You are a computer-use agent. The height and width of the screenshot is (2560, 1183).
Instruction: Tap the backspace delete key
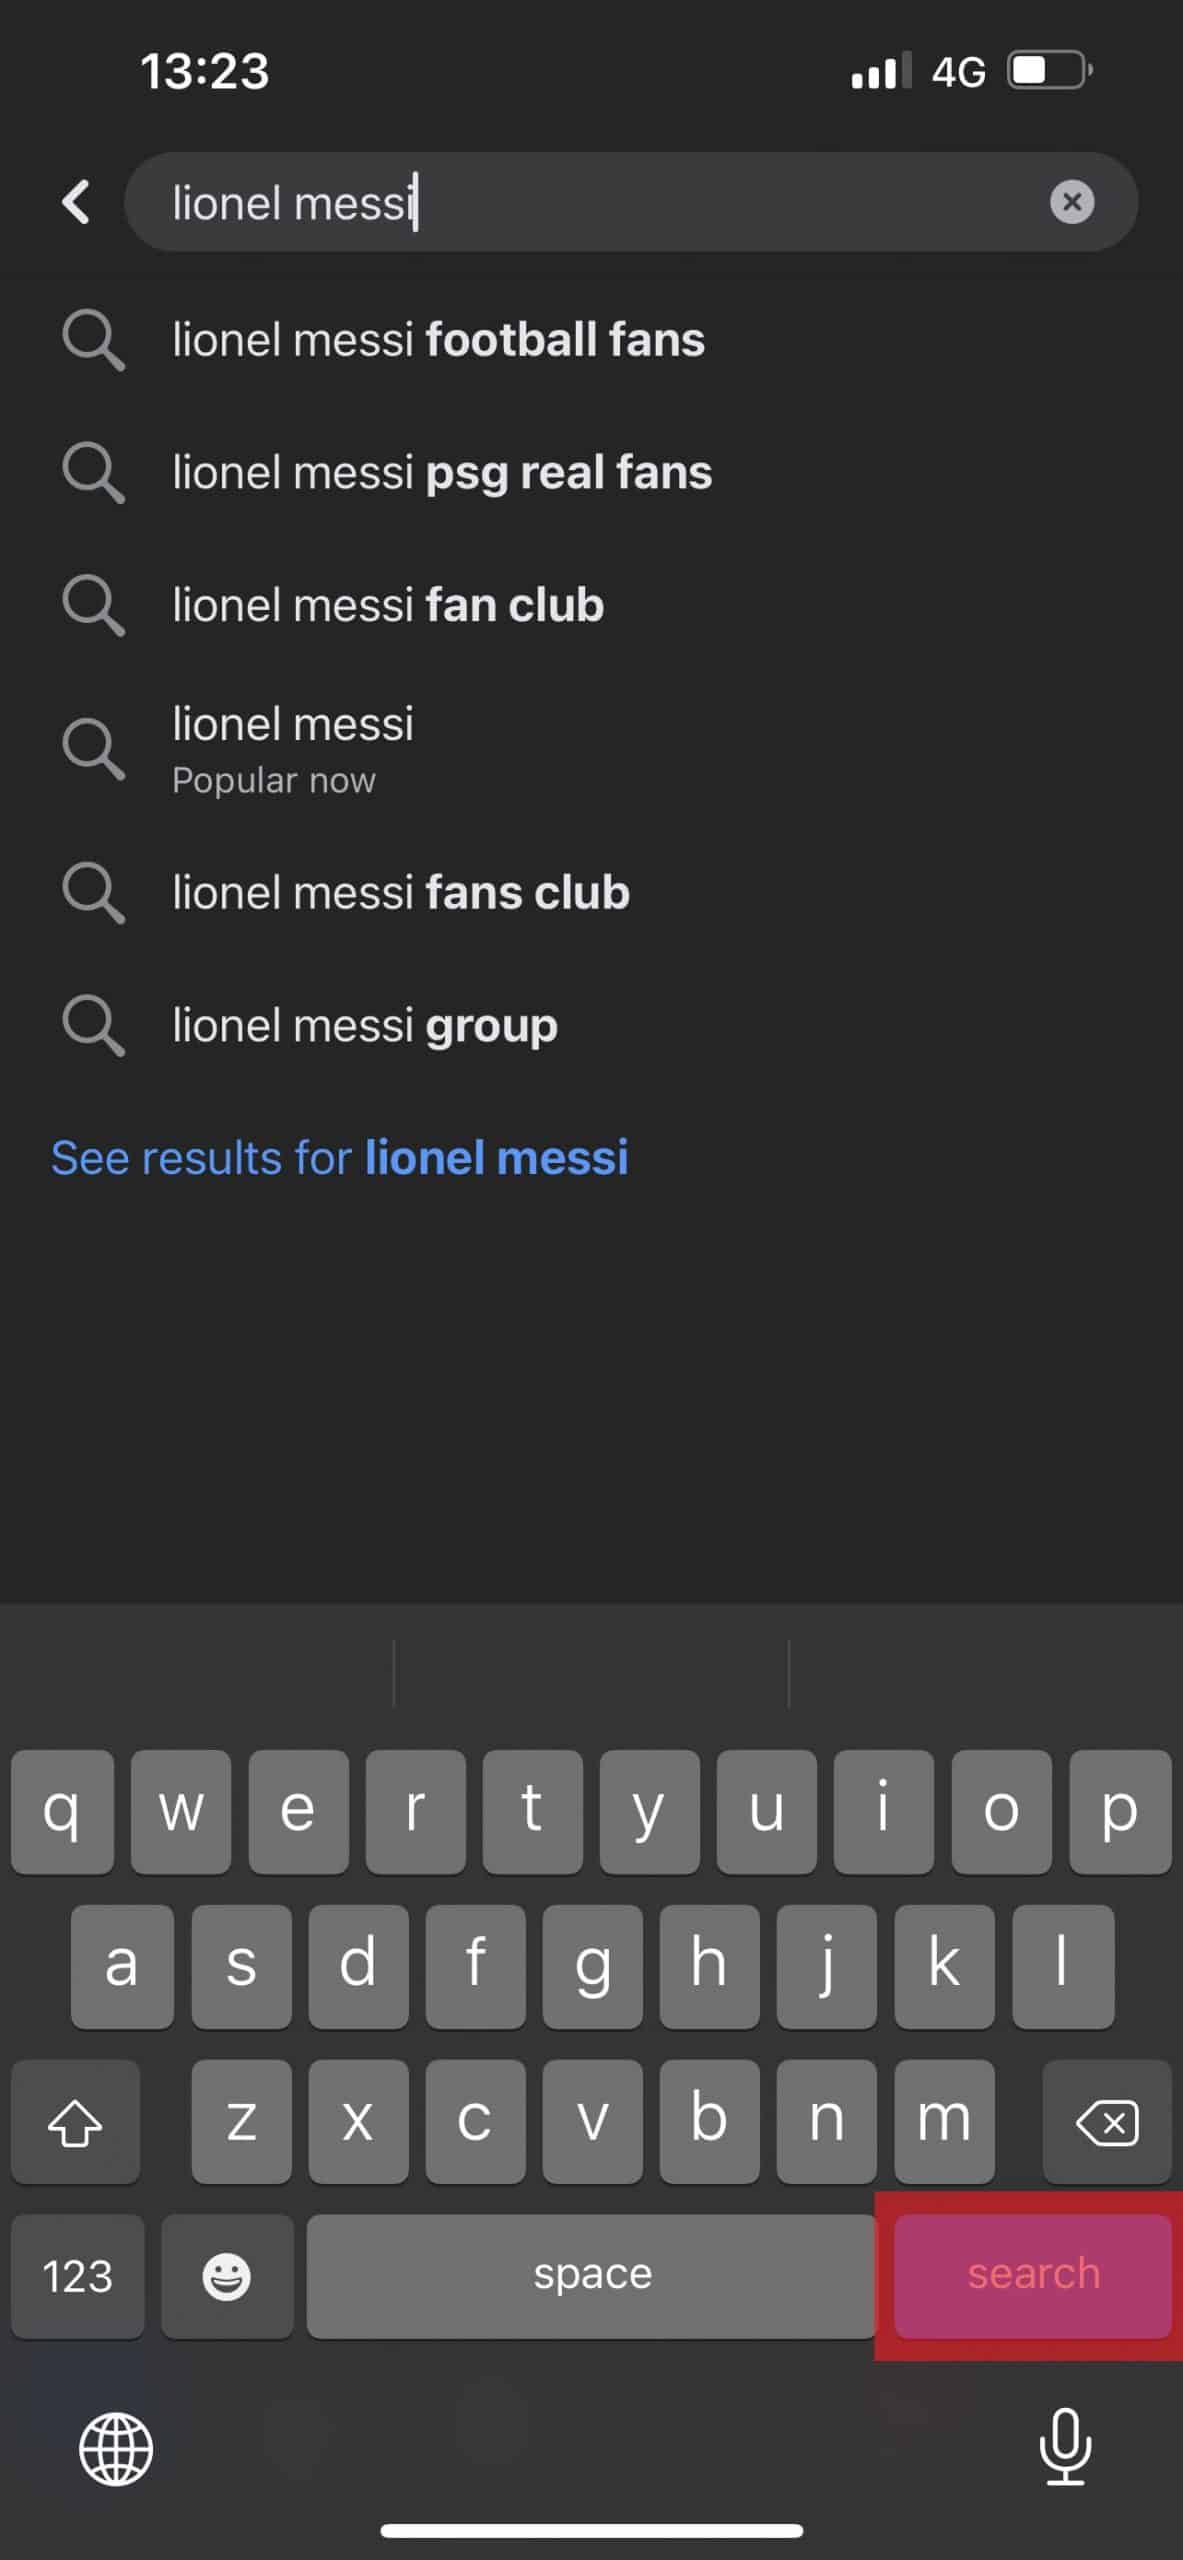tap(1107, 2121)
